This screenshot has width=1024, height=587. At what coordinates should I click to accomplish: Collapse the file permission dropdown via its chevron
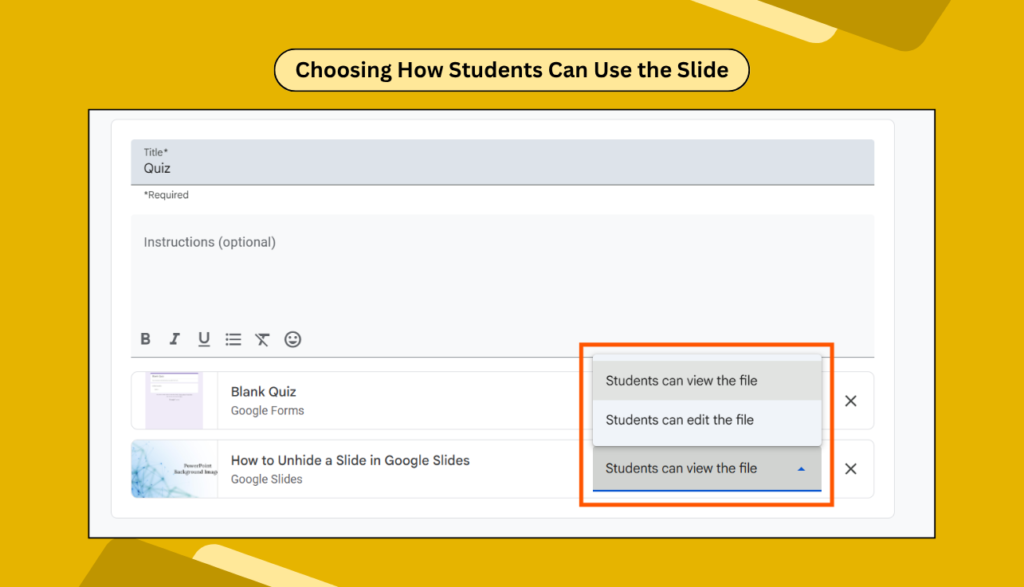(803, 468)
